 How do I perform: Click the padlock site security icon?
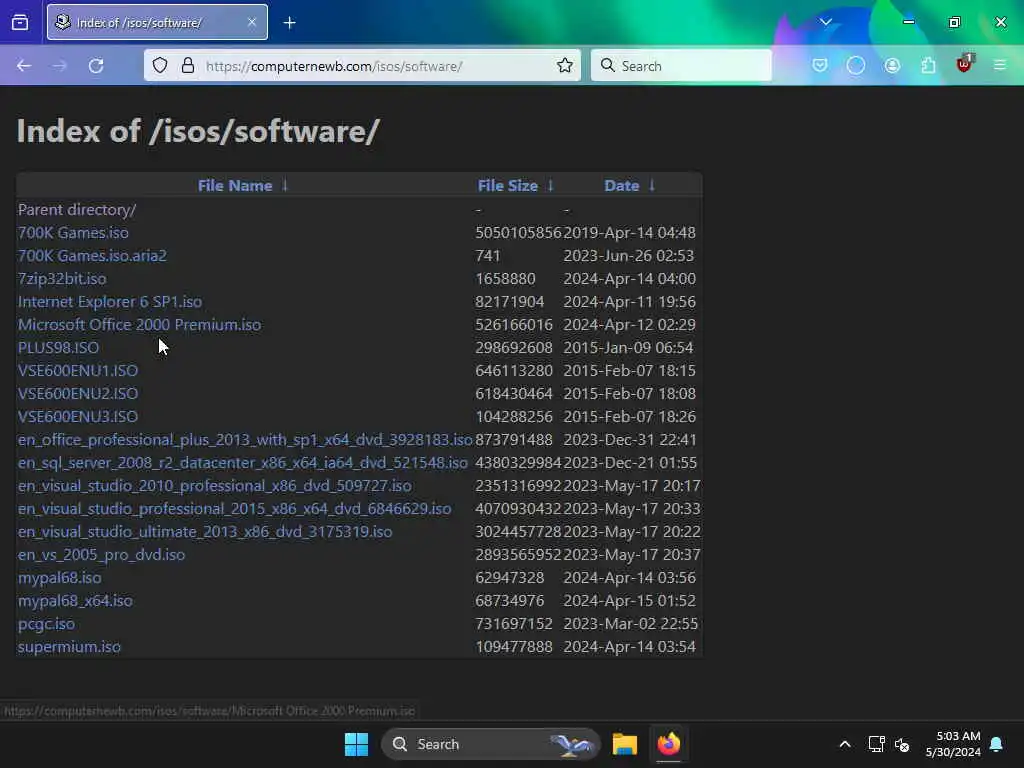click(x=188, y=65)
